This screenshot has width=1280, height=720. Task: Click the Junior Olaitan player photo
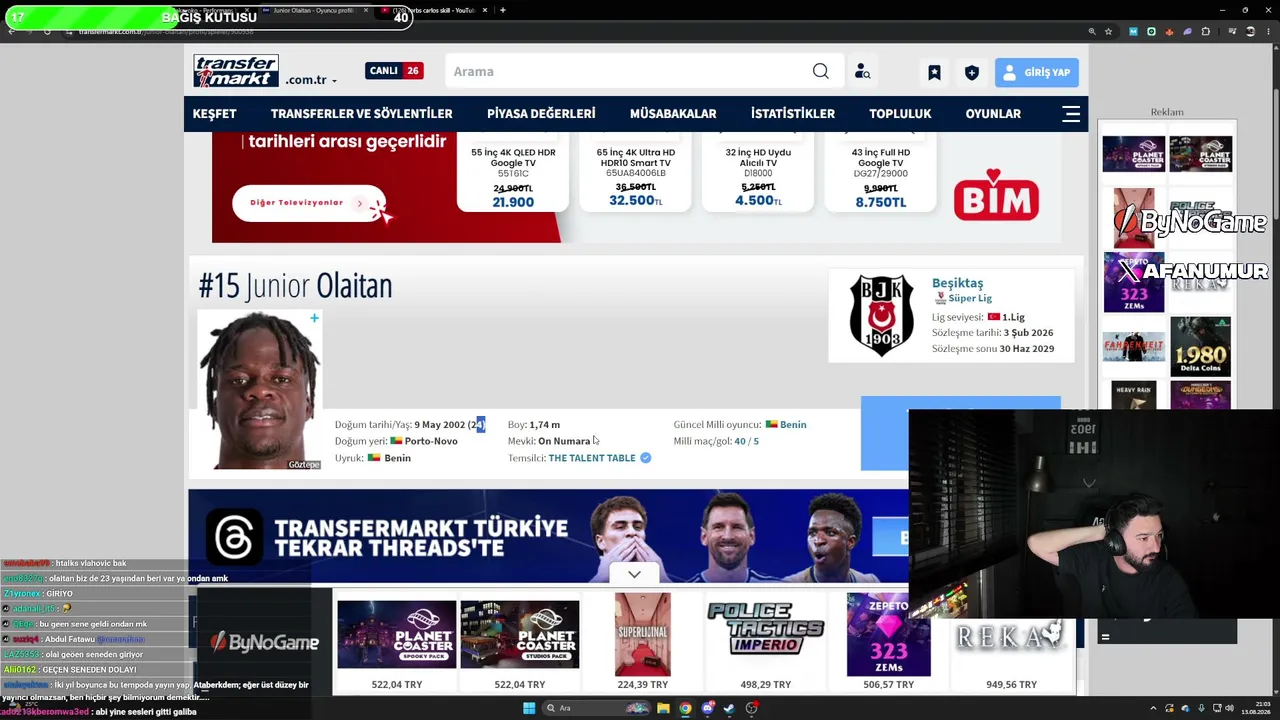(x=259, y=390)
